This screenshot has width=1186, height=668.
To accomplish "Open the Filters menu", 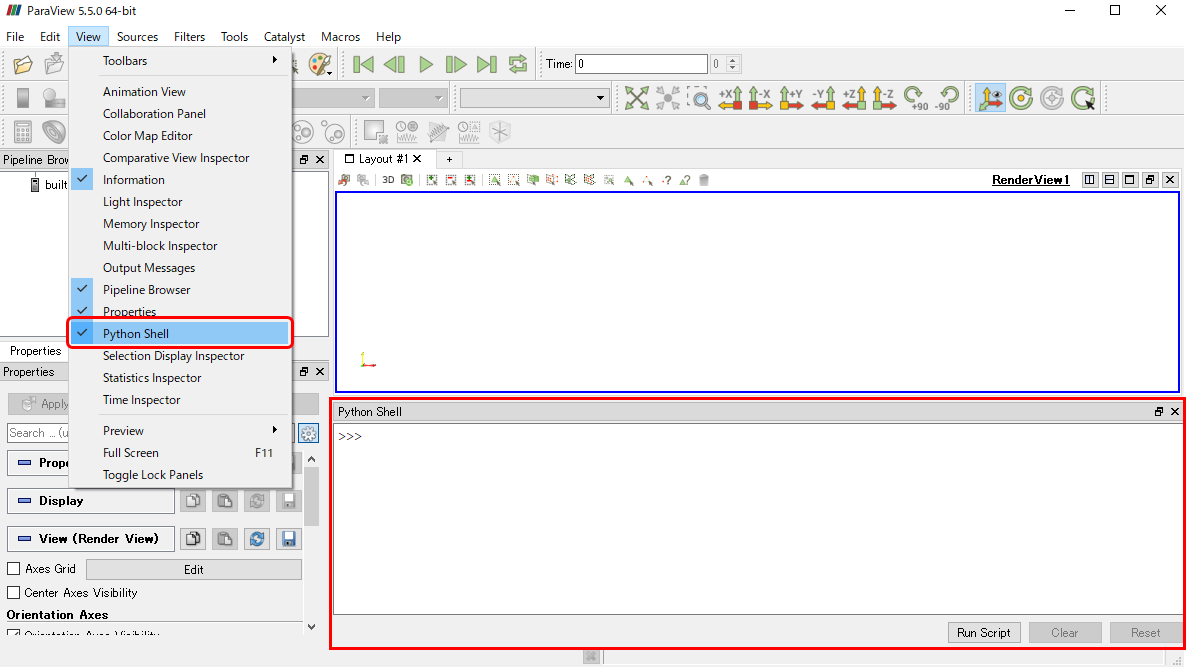I will [x=189, y=36].
